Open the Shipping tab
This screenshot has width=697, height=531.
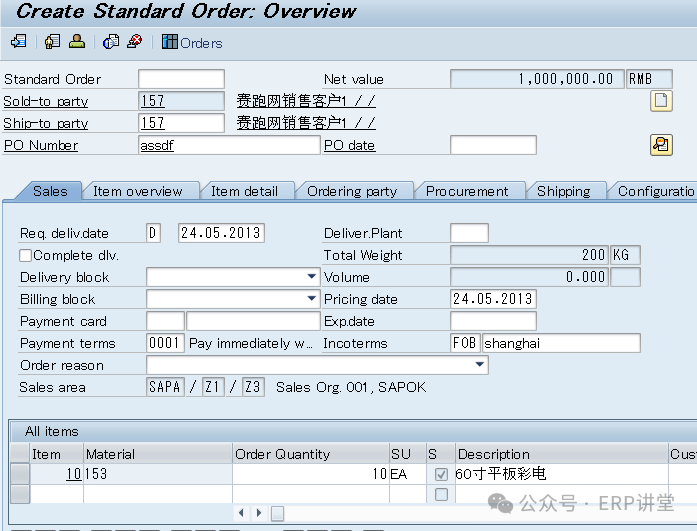click(564, 191)
